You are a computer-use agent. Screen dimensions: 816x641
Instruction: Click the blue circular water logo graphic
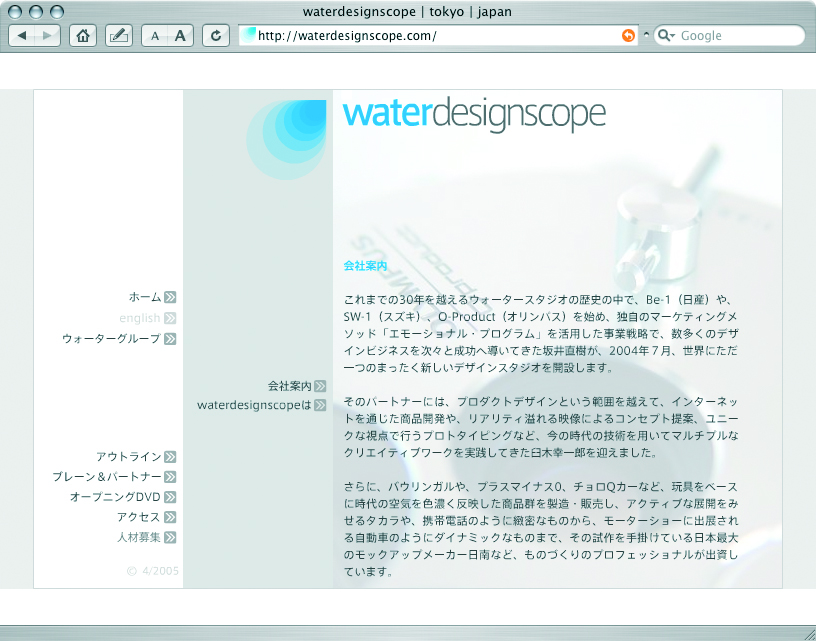click(286, 139)
